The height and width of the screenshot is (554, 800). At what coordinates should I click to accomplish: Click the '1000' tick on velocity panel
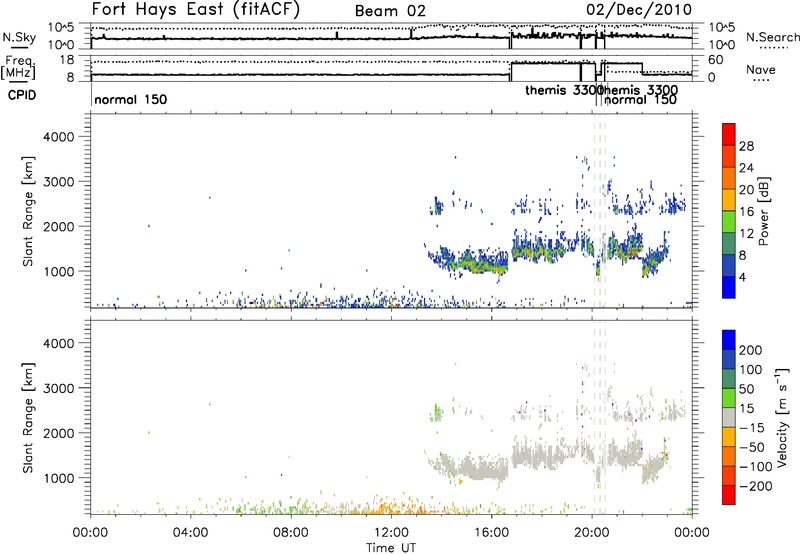[59, 478]
